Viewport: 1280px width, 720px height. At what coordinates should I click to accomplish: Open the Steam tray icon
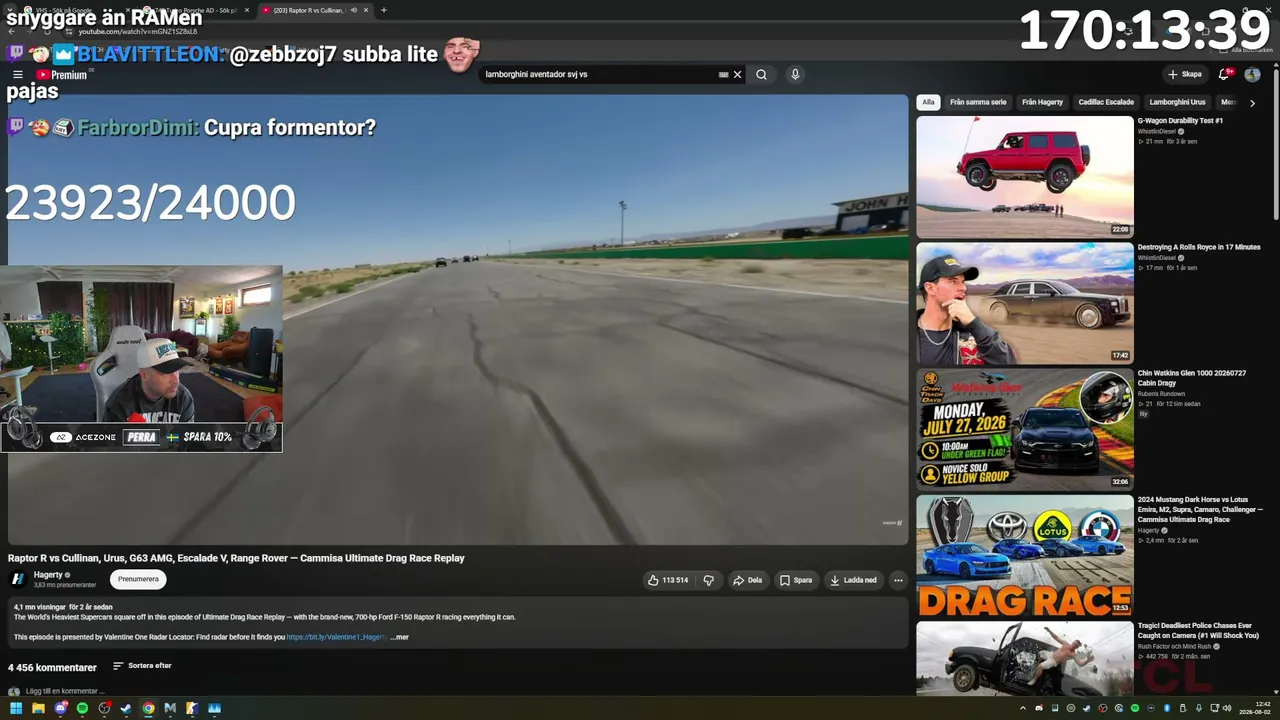click(1087, 708)
